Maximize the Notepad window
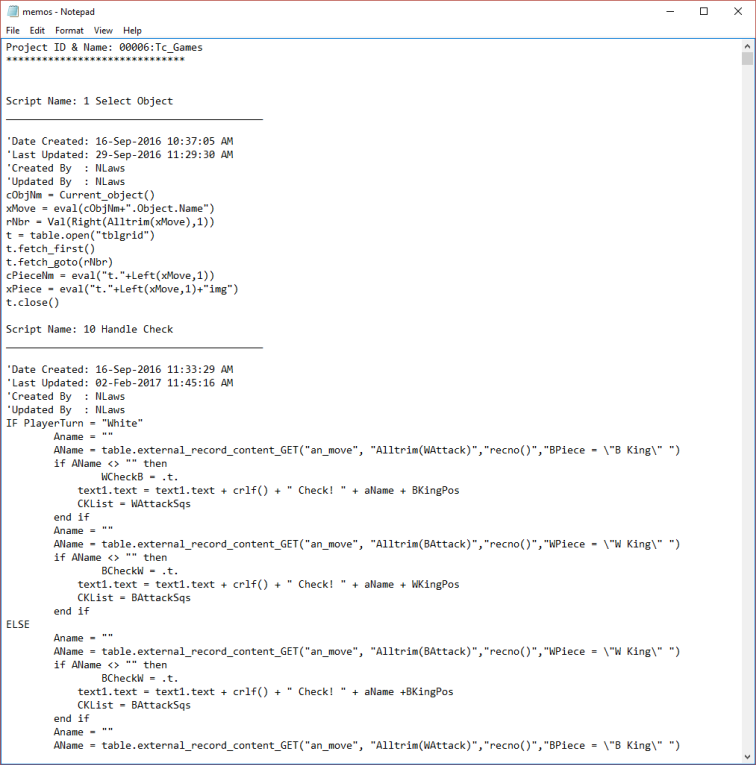The height and width of the screenshot is (765, 756). [703, 11]
